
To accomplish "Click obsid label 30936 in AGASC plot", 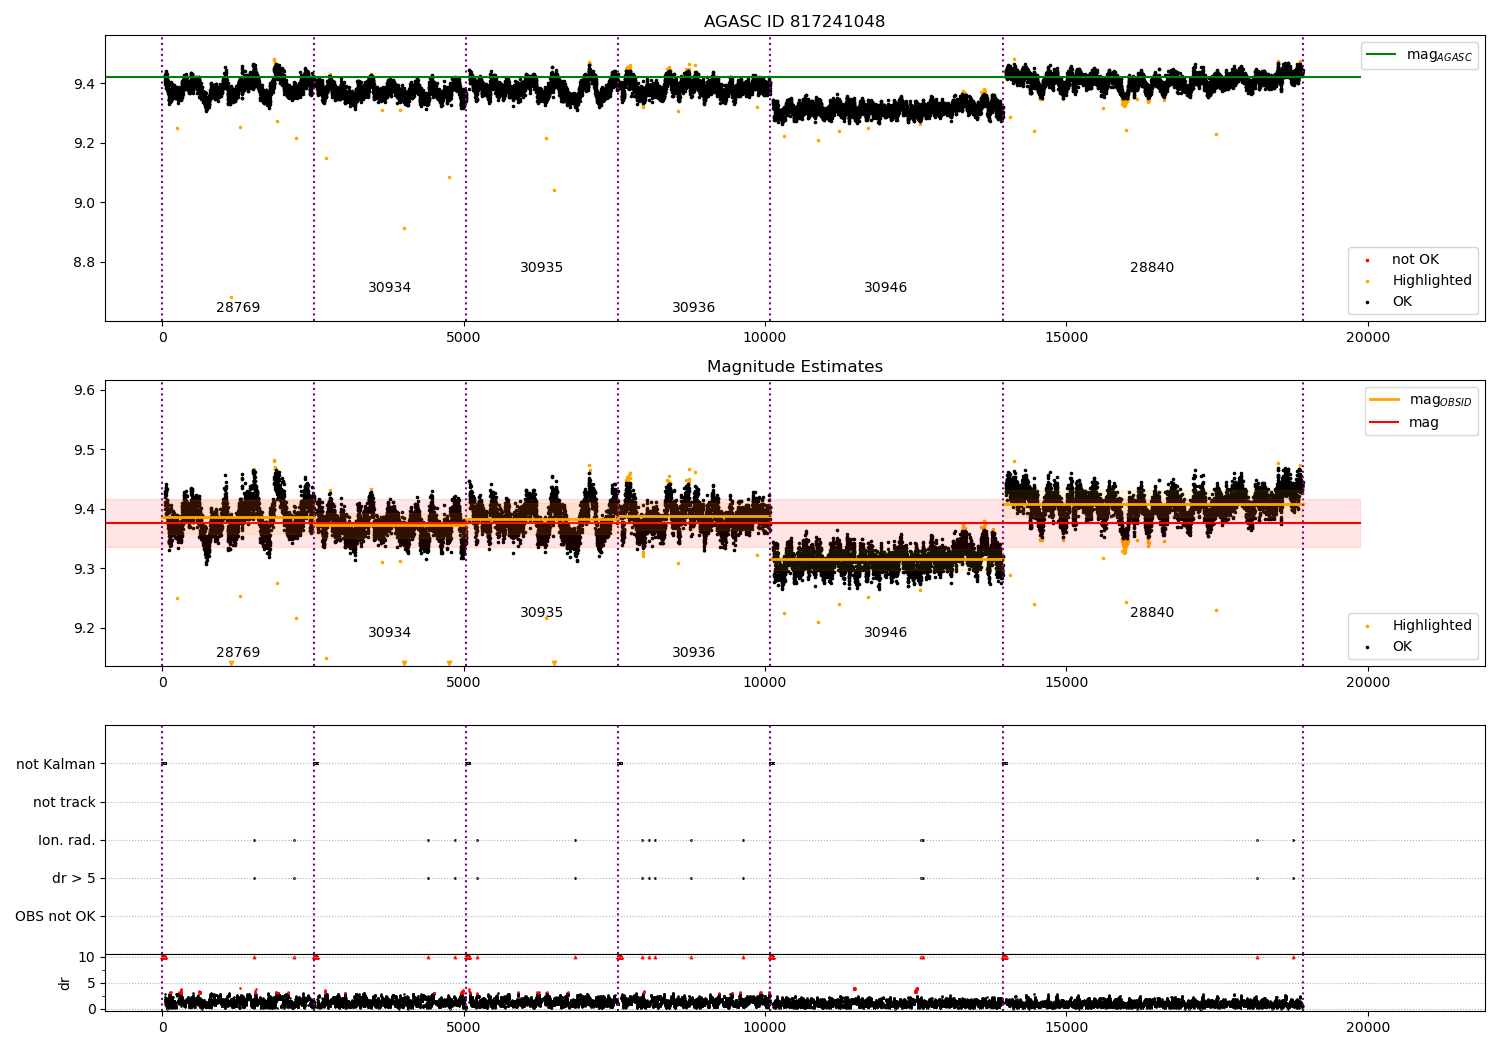I will pyautogui.click(x=694, y=308).
